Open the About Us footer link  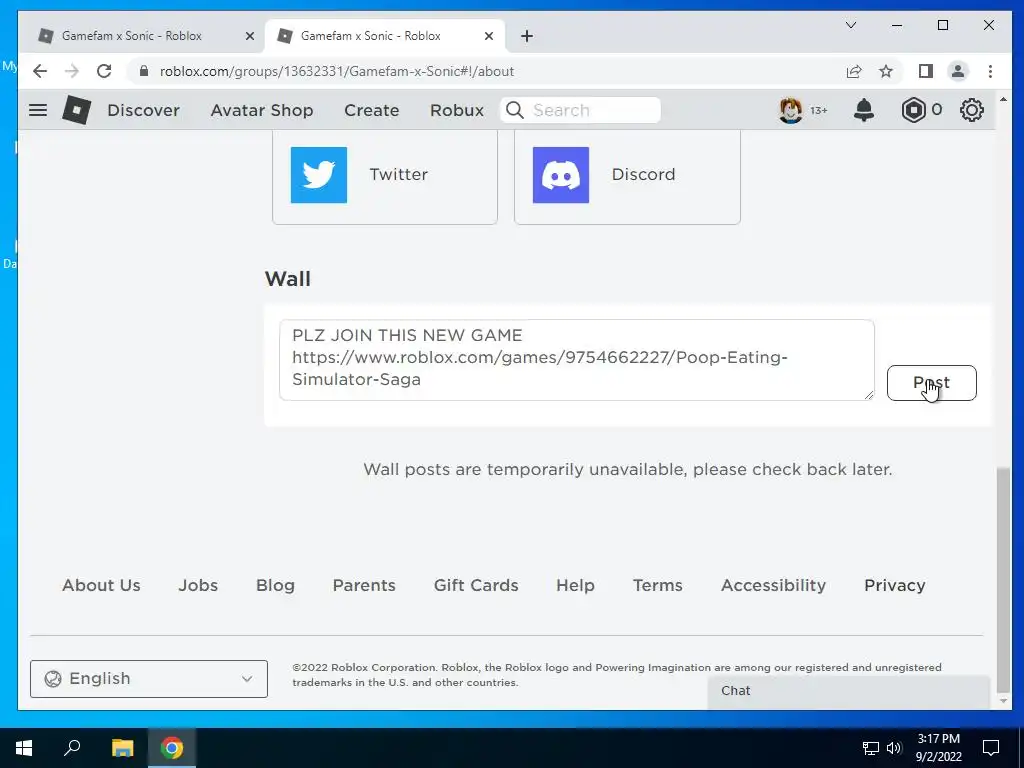click(101, 585)
